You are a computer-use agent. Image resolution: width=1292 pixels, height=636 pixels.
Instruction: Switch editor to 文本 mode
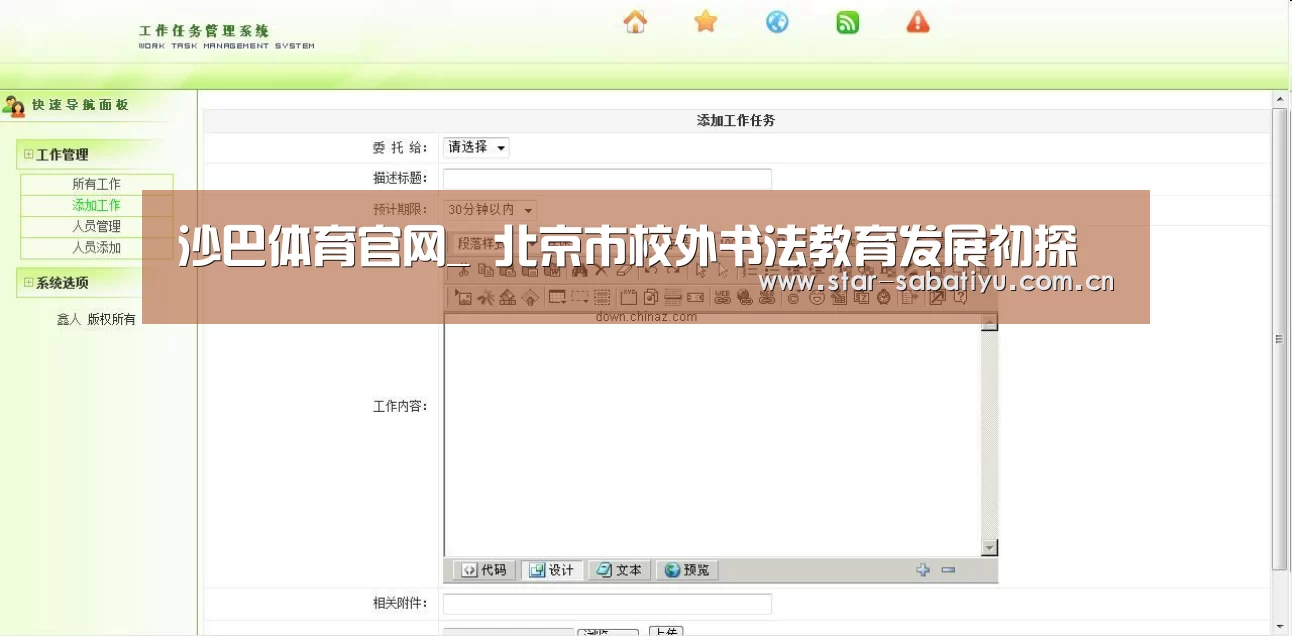(x=619, y=570)
